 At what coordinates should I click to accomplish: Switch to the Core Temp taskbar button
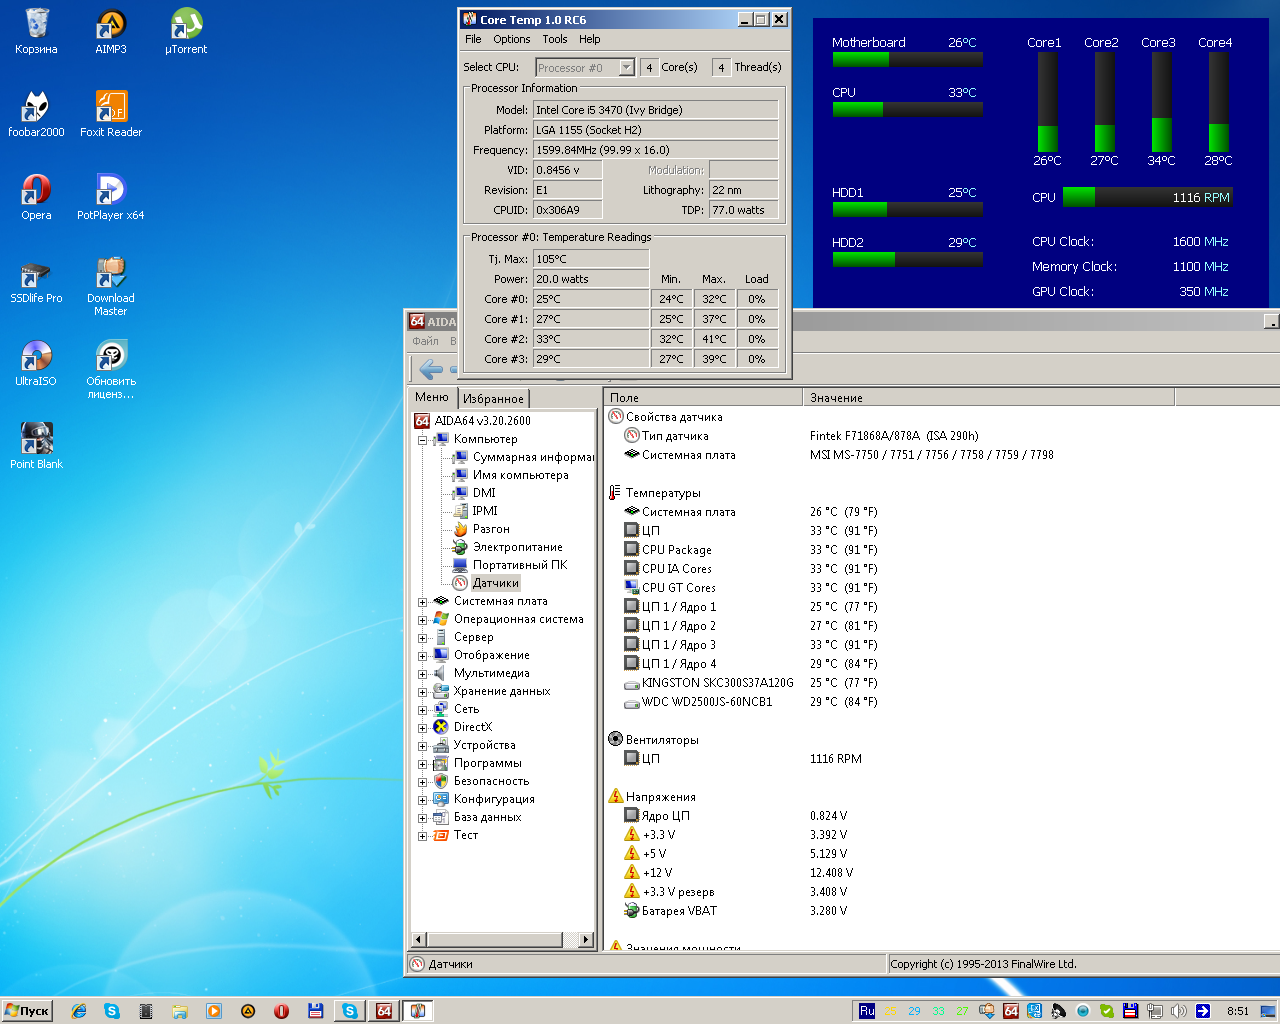418,1011
